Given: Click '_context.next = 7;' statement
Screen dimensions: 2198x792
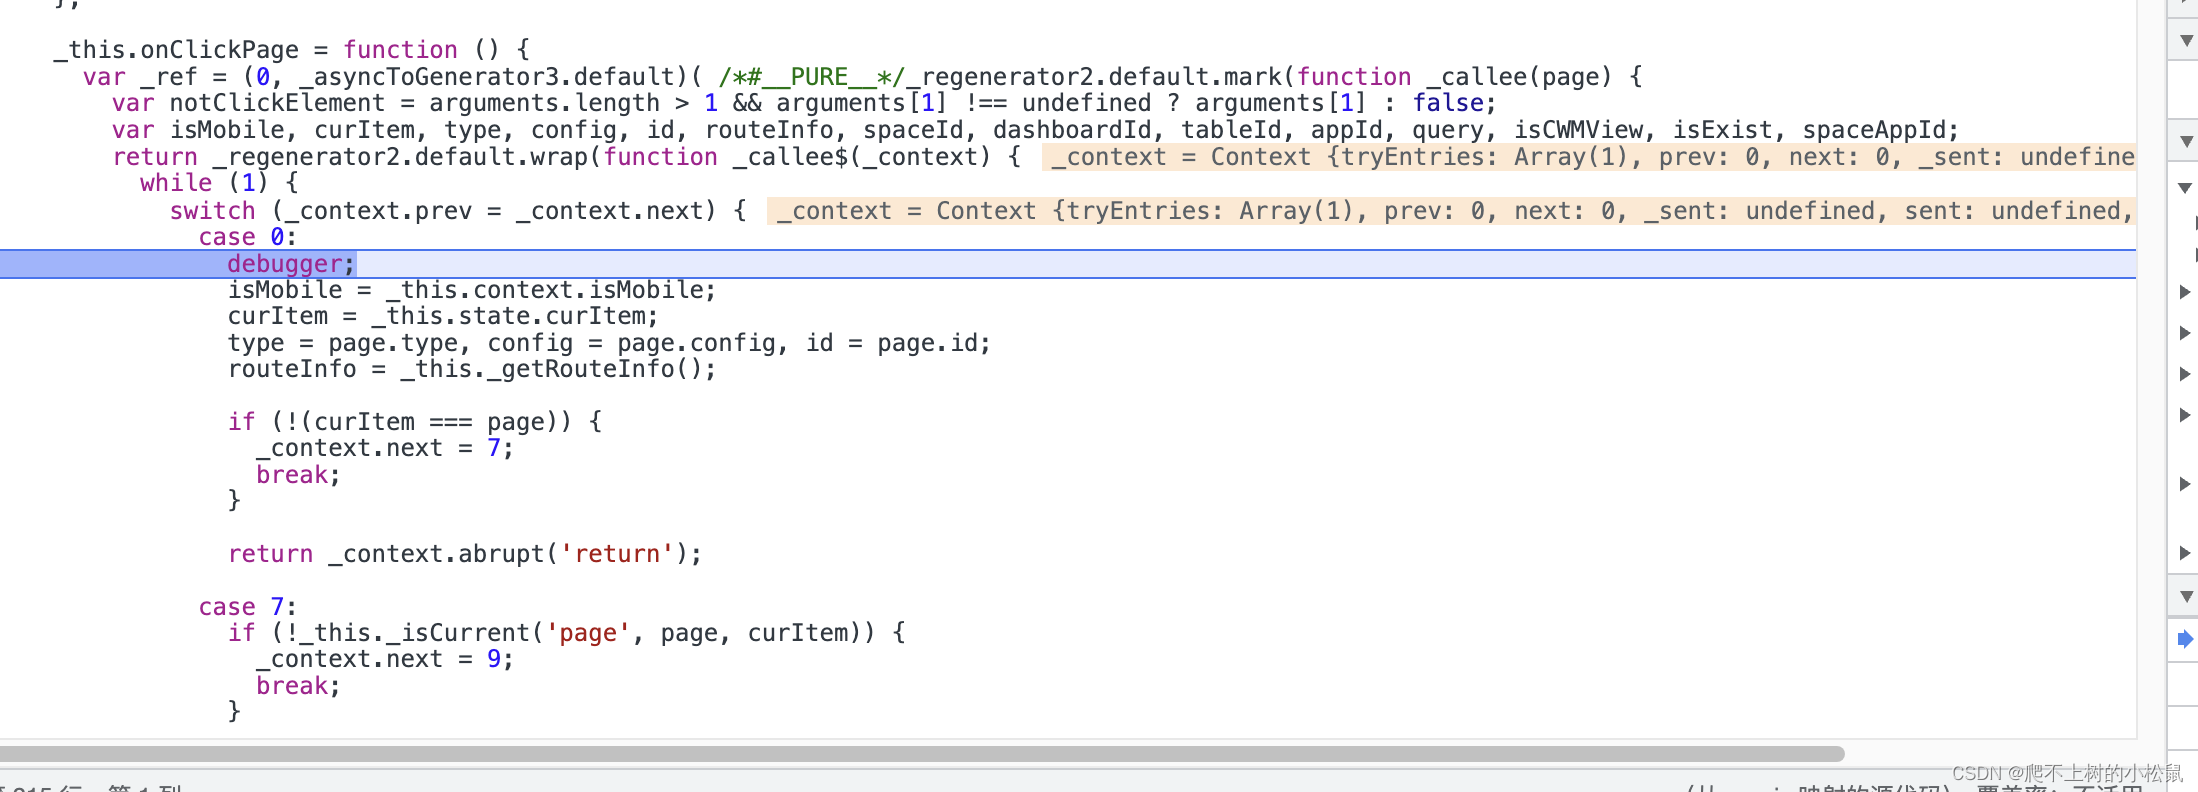Looking at the screenshot, I should click(385, 448).
